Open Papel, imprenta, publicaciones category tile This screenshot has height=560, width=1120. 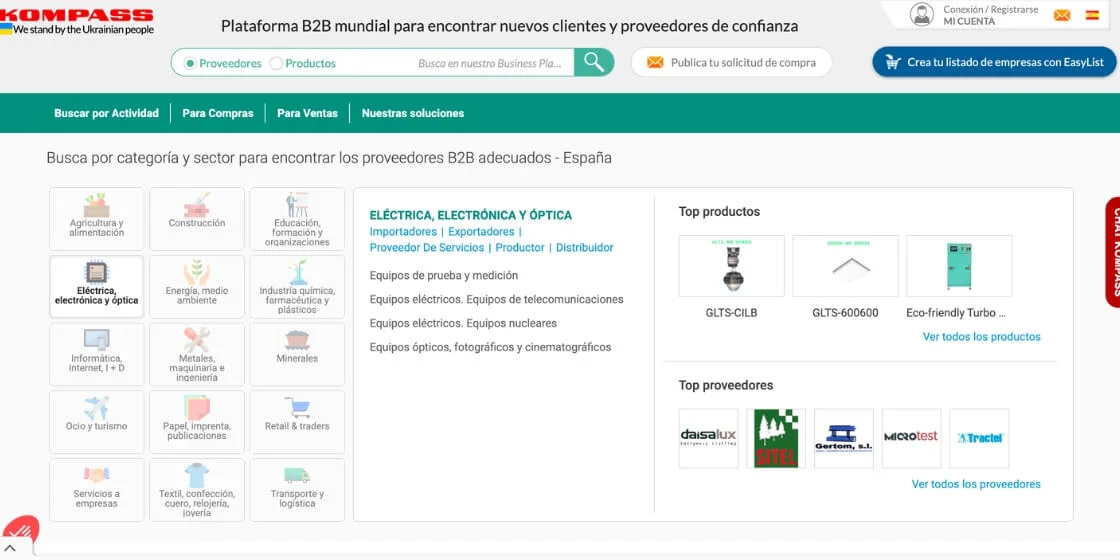pyautogui.click(x=196, y=421)
